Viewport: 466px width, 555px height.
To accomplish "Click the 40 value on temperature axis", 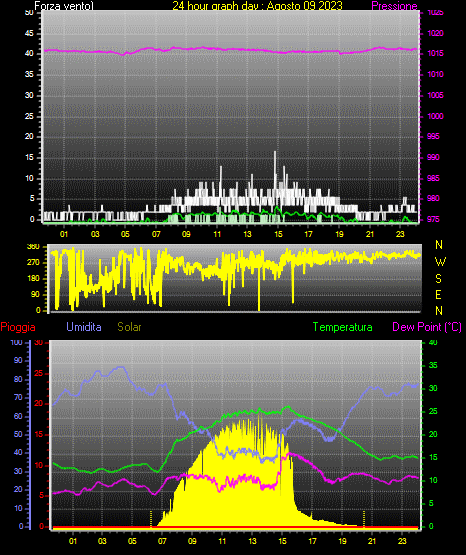I will coord(433,342).
